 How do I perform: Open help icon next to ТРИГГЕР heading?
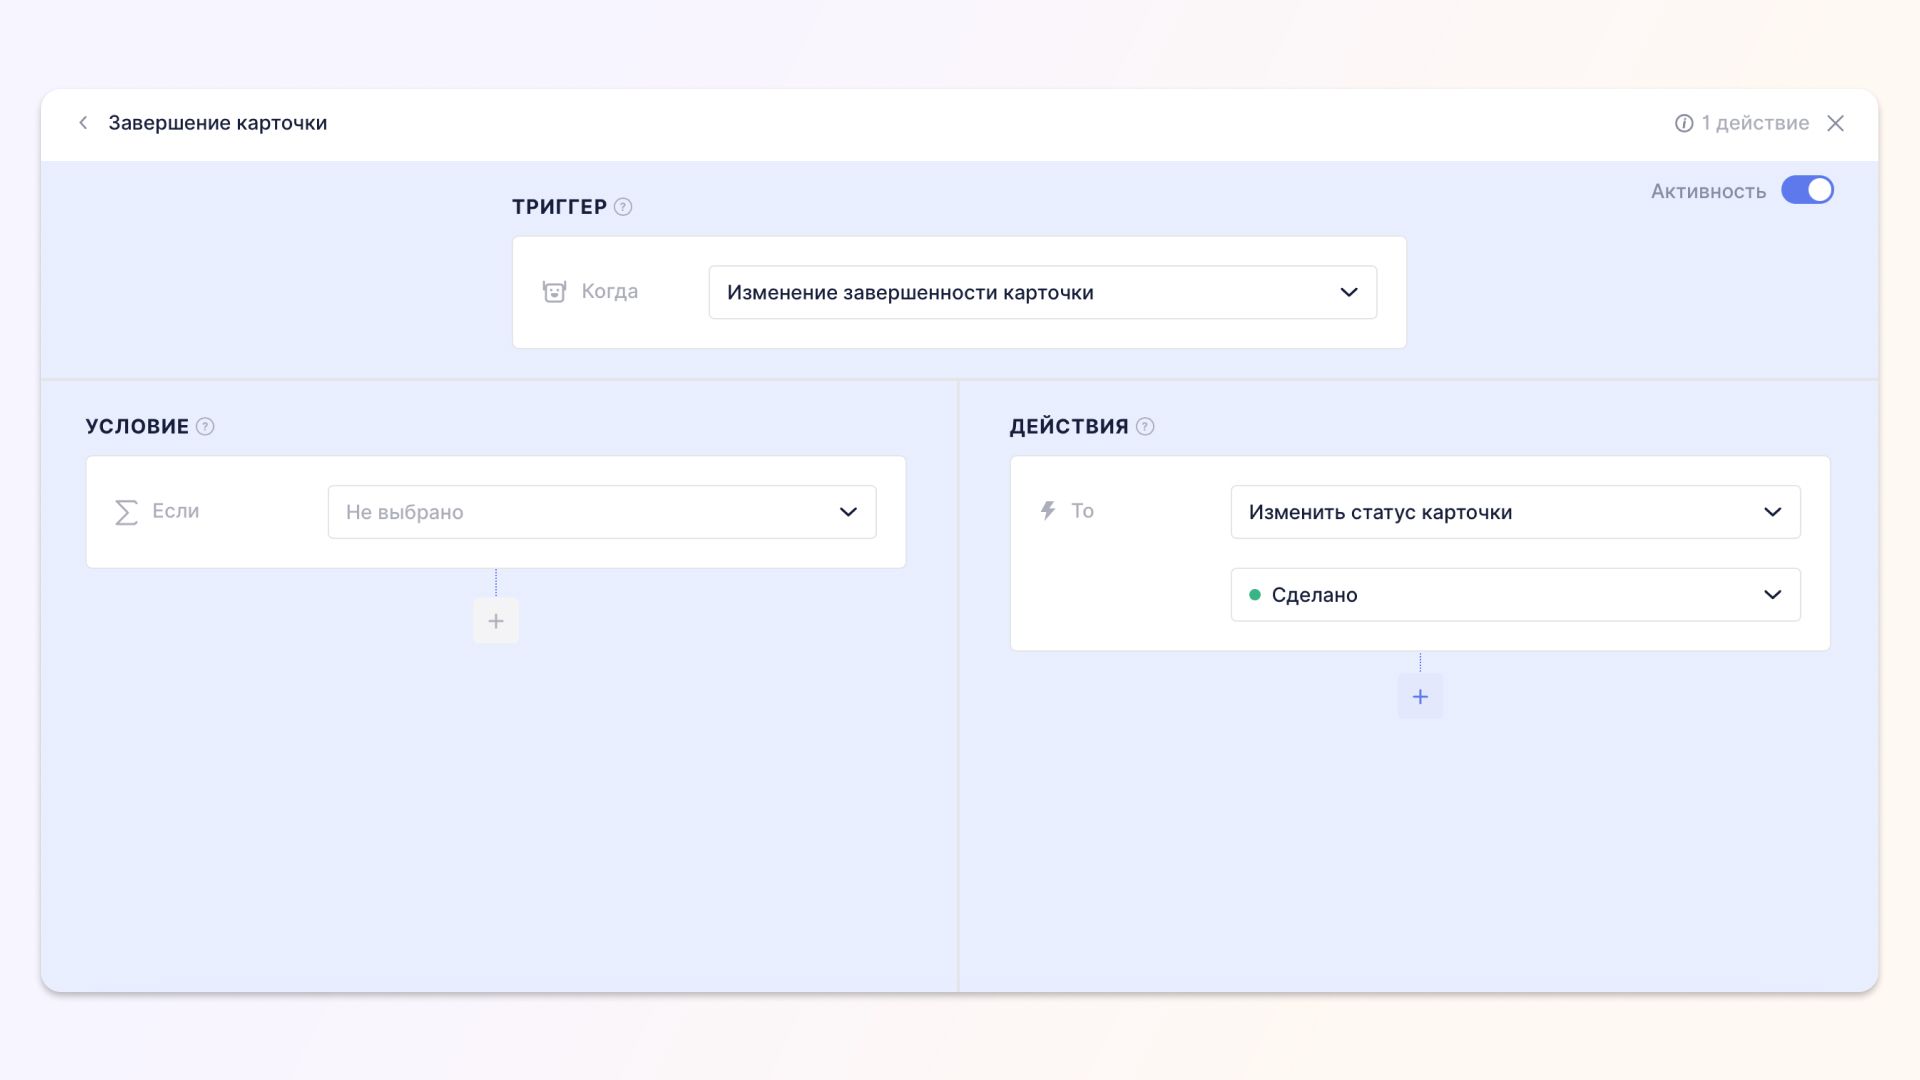[x=623, y=207]
